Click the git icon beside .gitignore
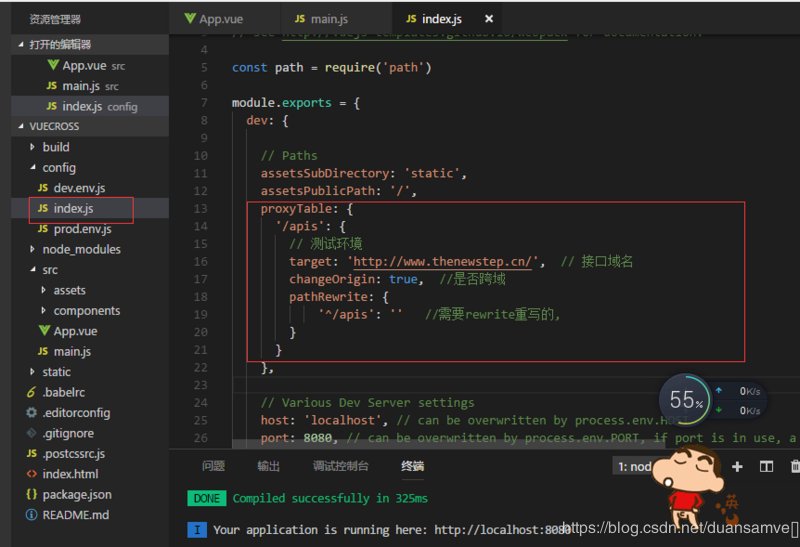Screen dimensions: 800x547 point(32,433)
